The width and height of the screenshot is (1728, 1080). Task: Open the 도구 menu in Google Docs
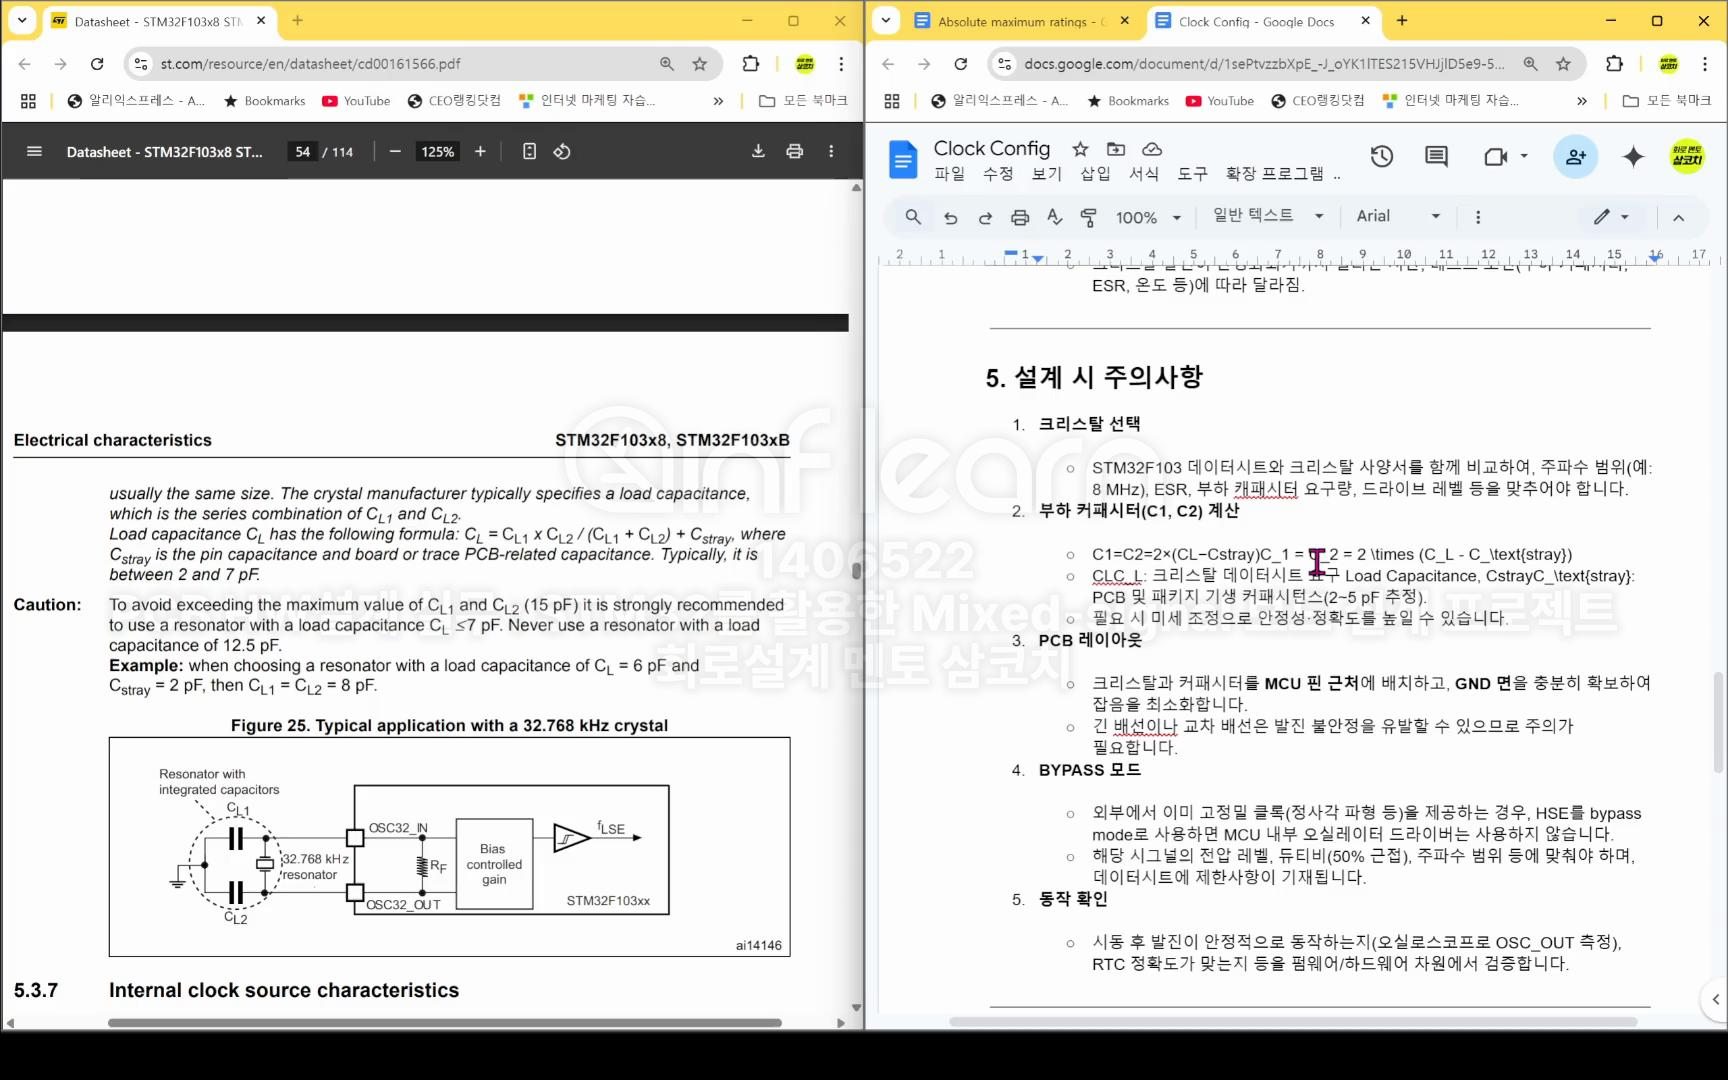pyautogui.click(x=1193, y=174)
